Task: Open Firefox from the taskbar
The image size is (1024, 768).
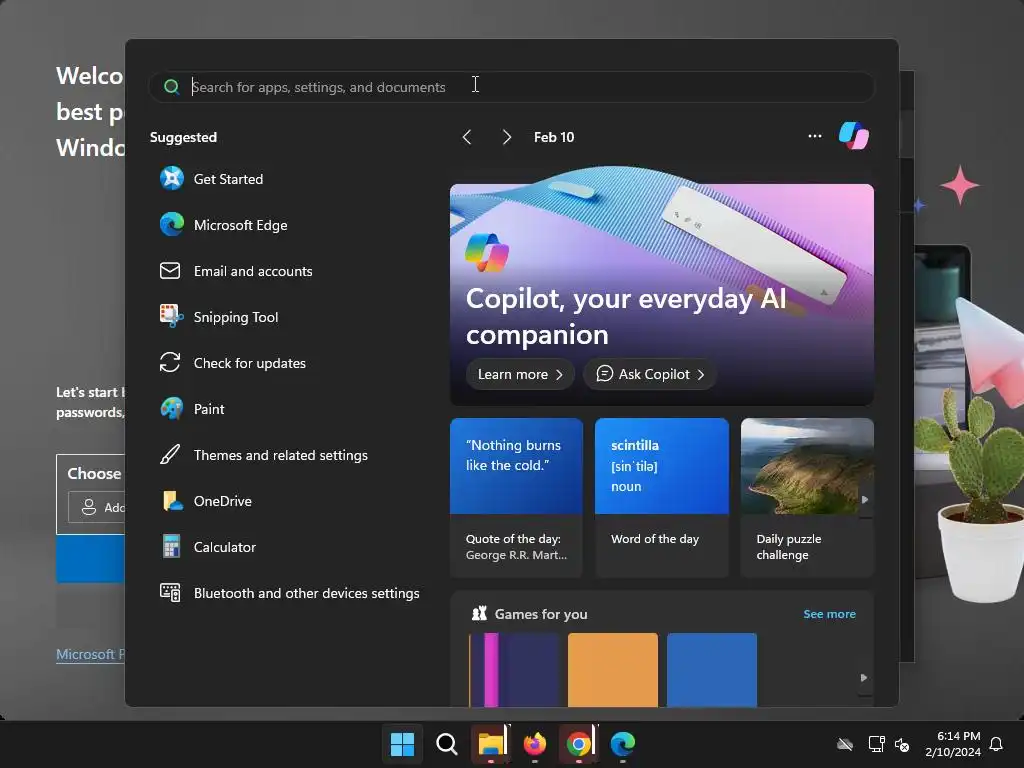Action: pyautogui.click(x=535, y=744)
